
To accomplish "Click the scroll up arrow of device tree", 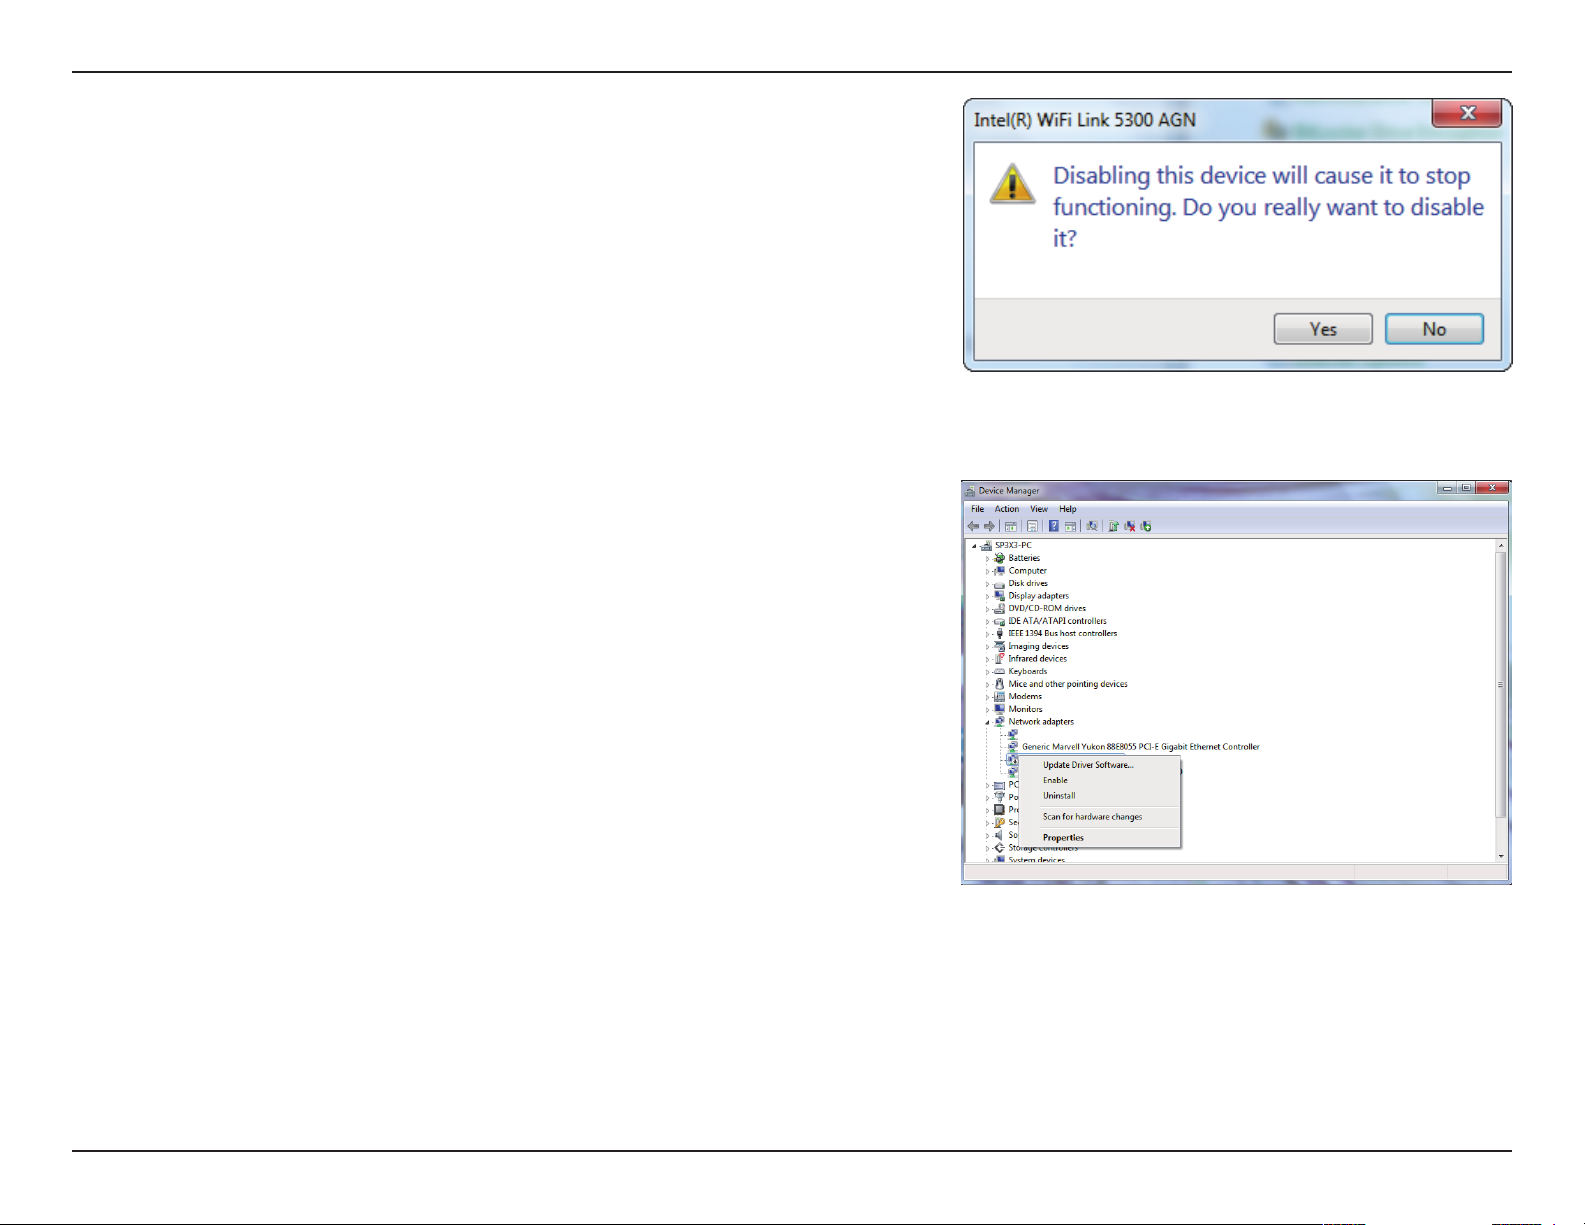I will [1500, 546].
